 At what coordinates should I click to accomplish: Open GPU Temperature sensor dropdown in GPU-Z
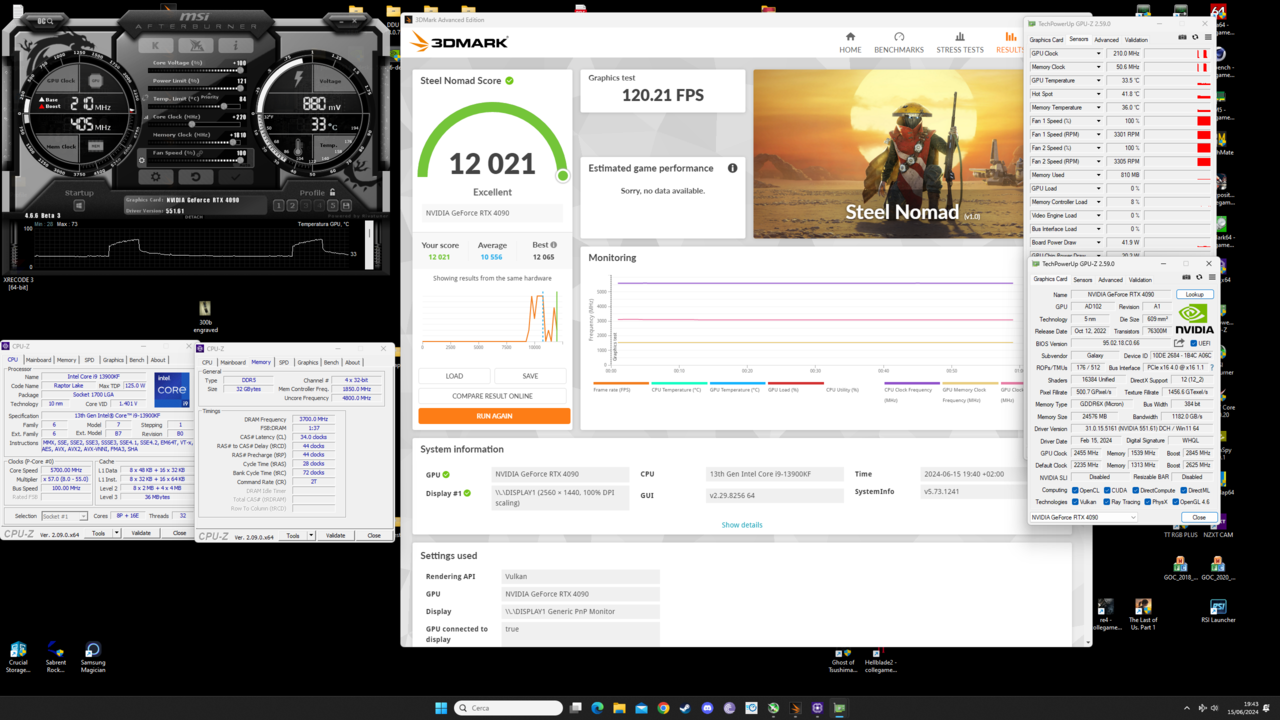tap(1099, 80)
